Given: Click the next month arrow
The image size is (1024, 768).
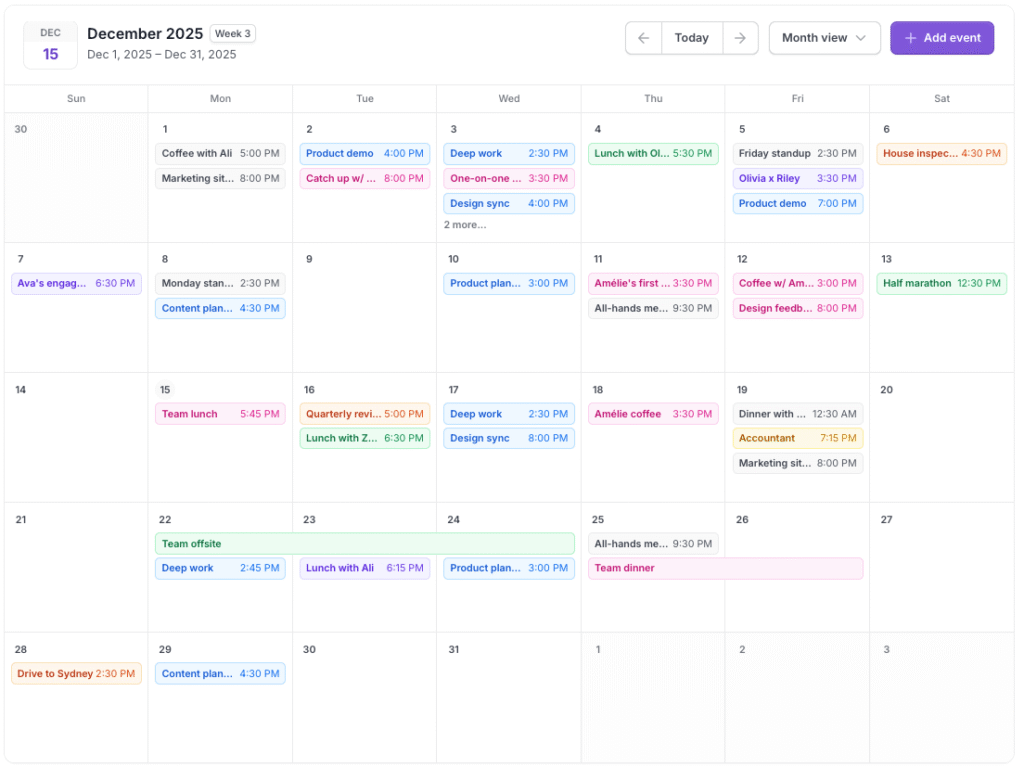Looking at the screenshot, I should (740, 38).
